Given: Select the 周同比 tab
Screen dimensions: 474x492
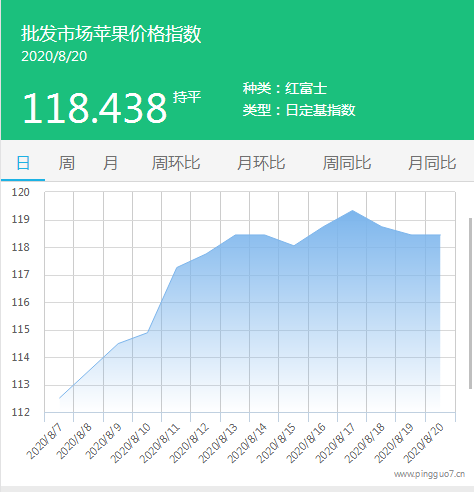Looking at the screenshot, I should (347, 163).
